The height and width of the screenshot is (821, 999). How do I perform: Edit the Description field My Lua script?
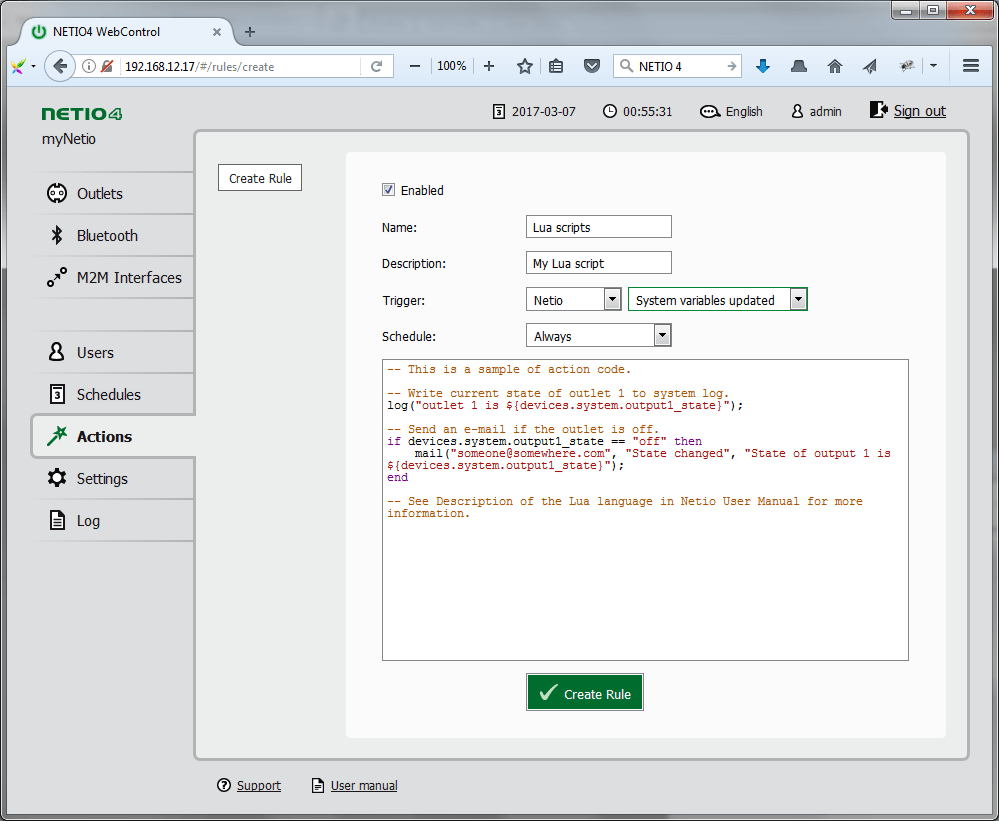(x=598, y=262)
